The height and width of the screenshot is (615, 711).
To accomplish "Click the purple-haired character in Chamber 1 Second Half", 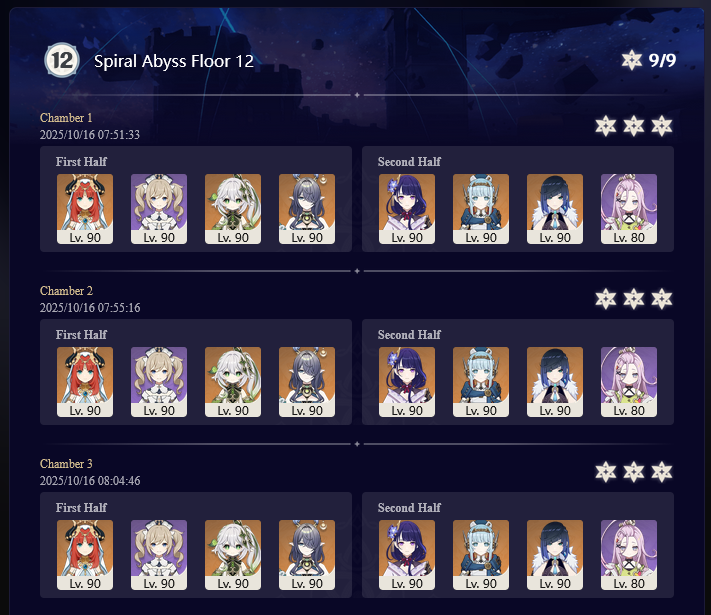I will (407, 209).
